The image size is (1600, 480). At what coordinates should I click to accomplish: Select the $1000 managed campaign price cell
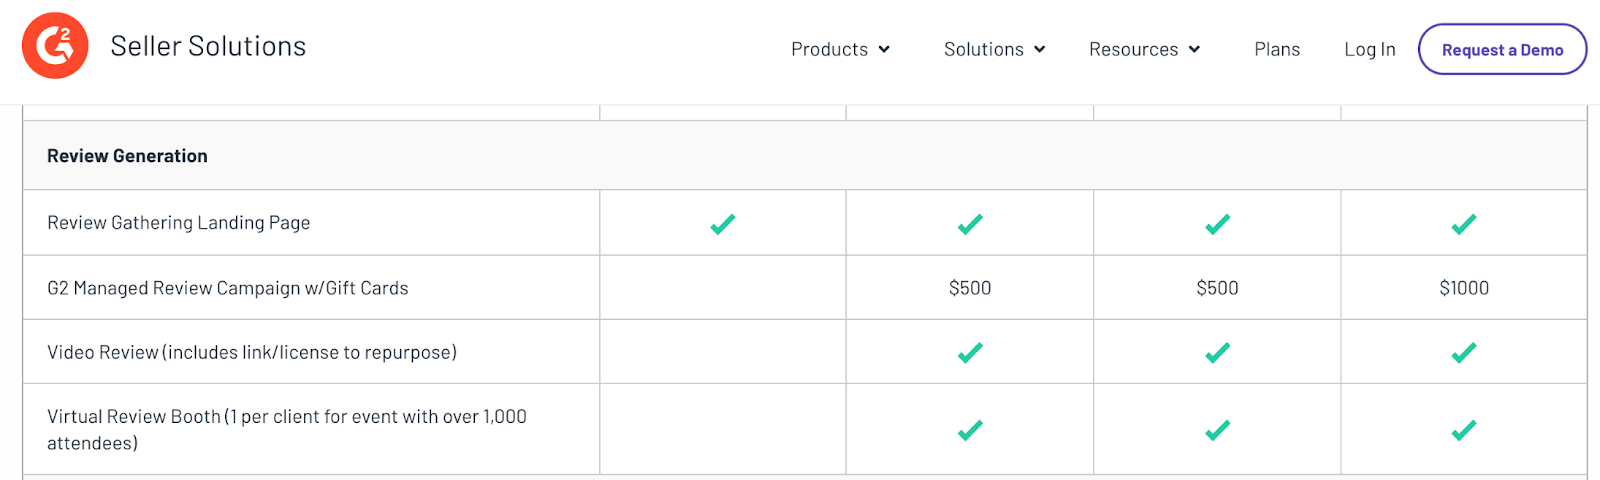[x=1464, y=288]
